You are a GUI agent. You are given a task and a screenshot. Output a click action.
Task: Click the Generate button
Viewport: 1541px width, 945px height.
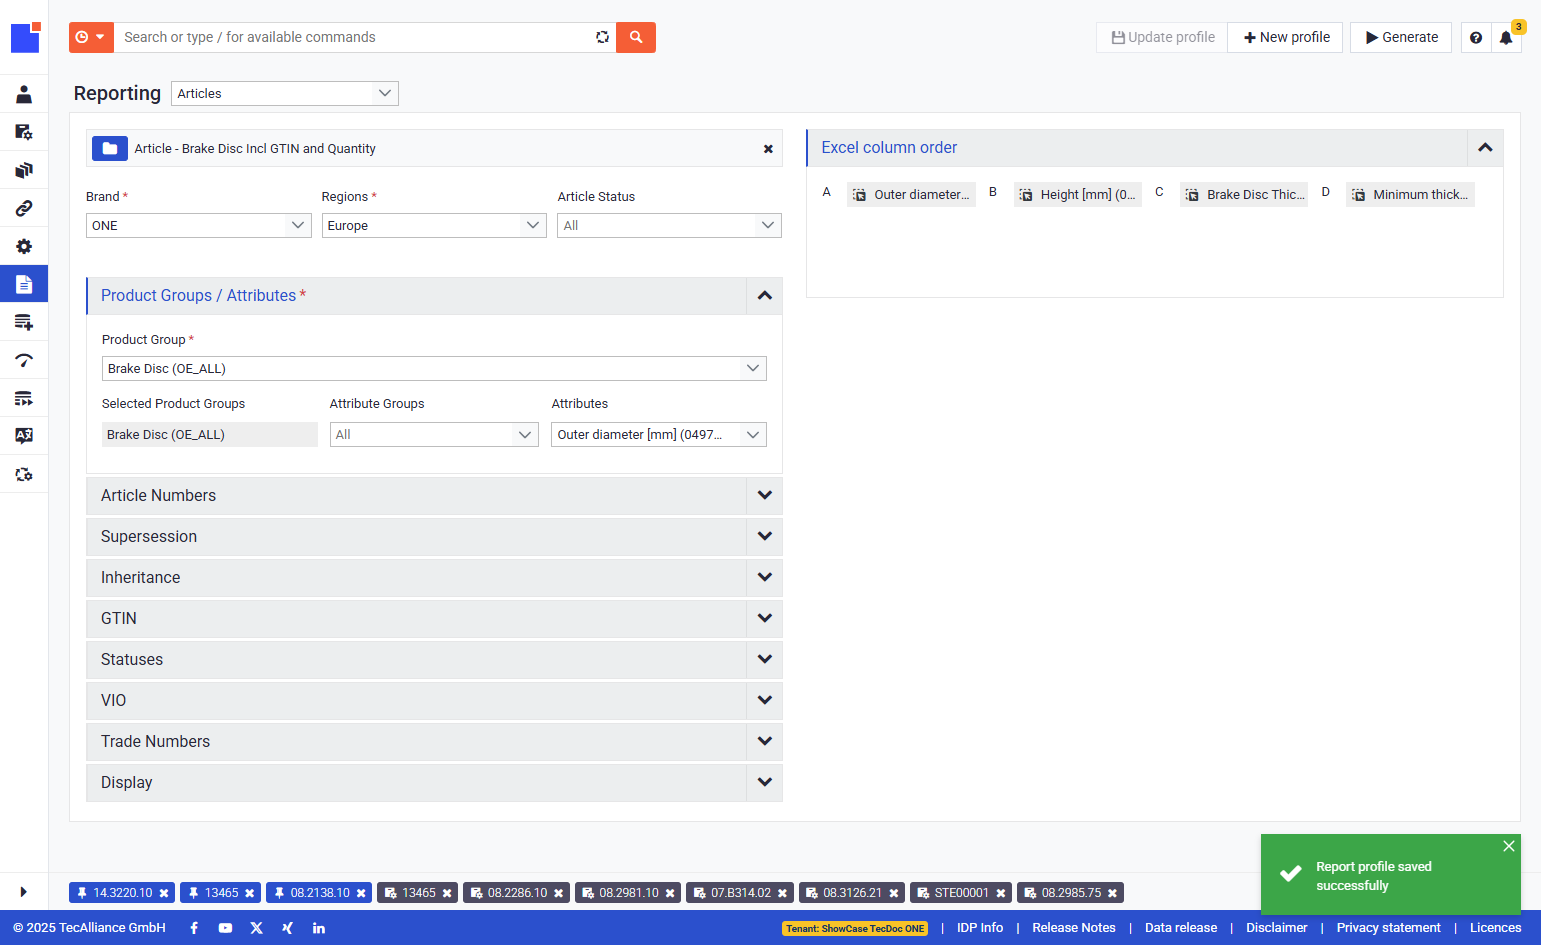1401,37
